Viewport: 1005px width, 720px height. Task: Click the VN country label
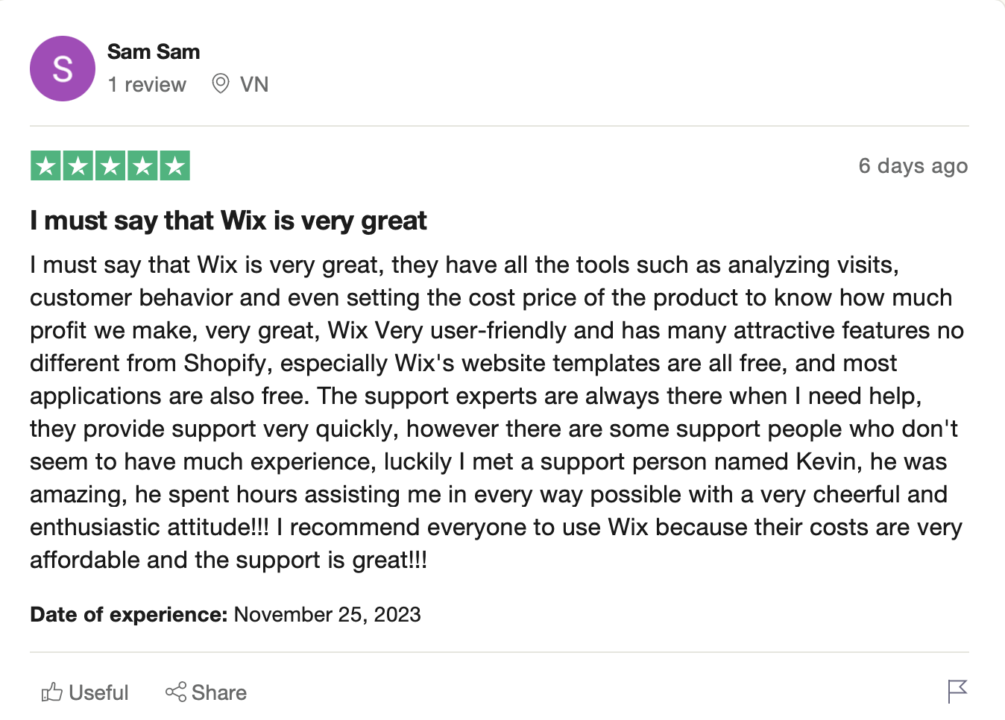255,84
